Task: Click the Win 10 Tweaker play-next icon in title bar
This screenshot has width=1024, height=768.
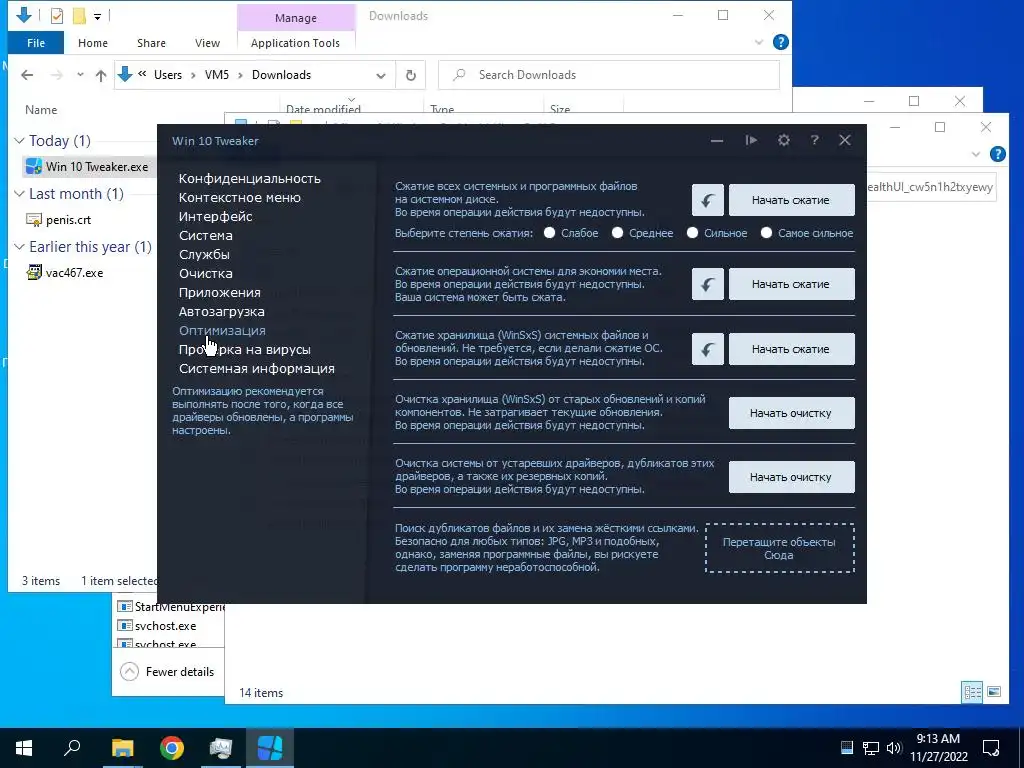Action: pyautogui.click(x=751, y=140)
